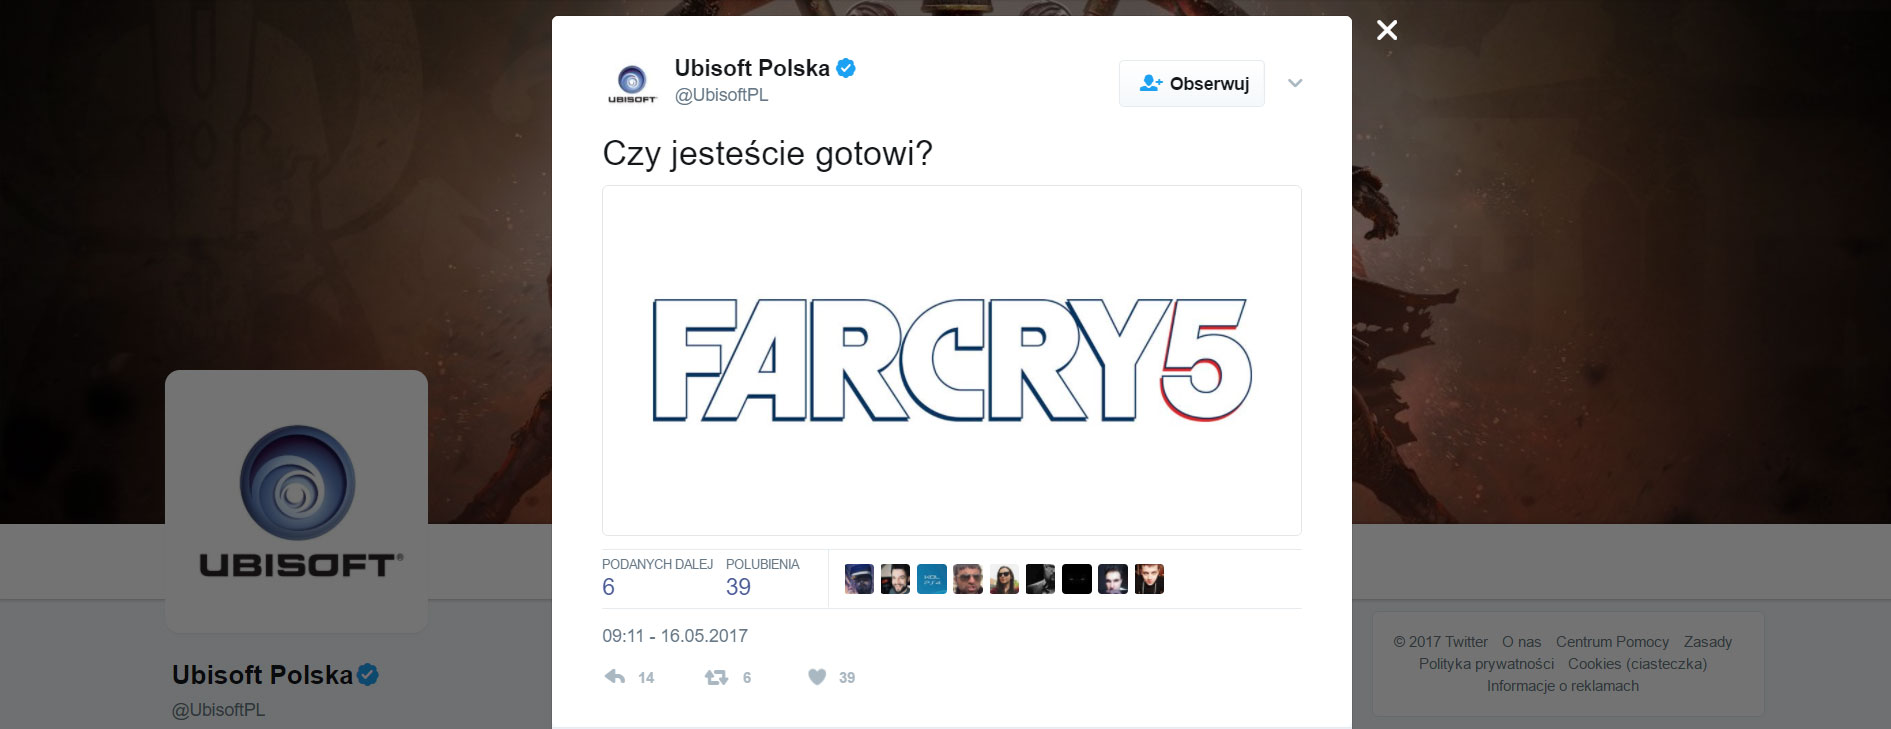
Task: Click the verified badge next to Ubisoft Polska
Action: (846, 68)
